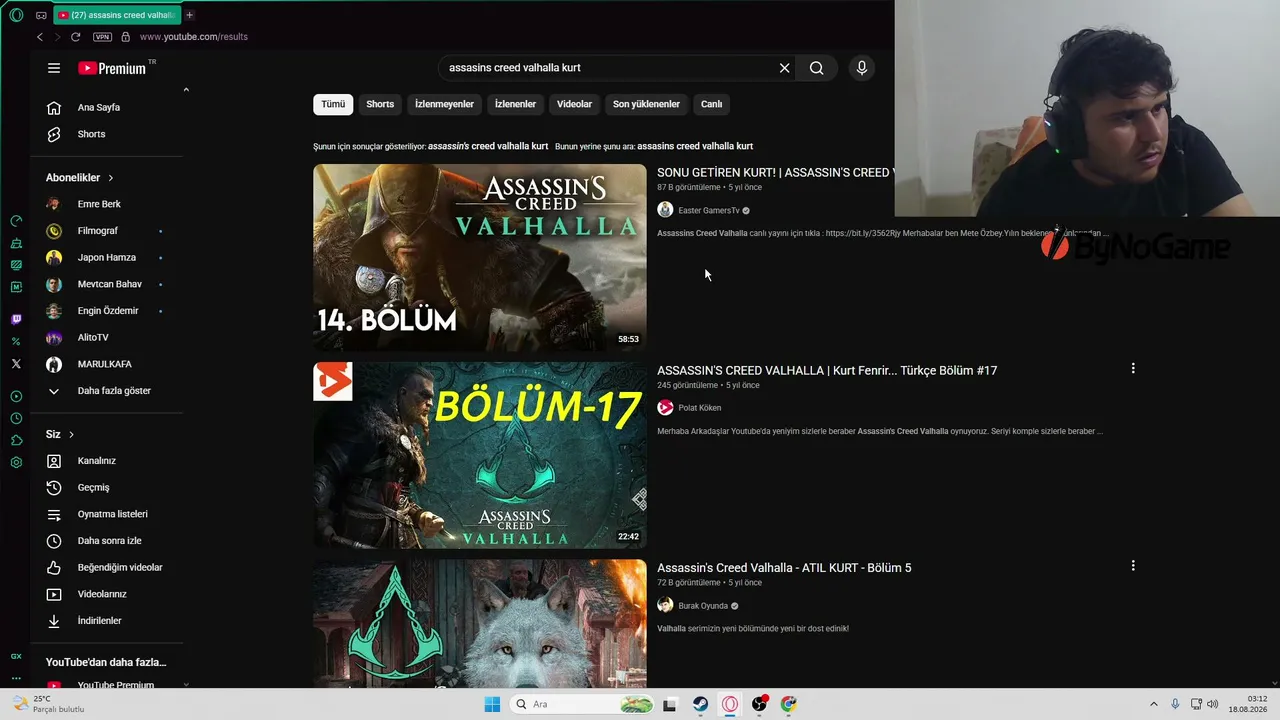Screen dimensions: 1280x720
Task: Open the Windows Start menu
Action: click(492, 704)
